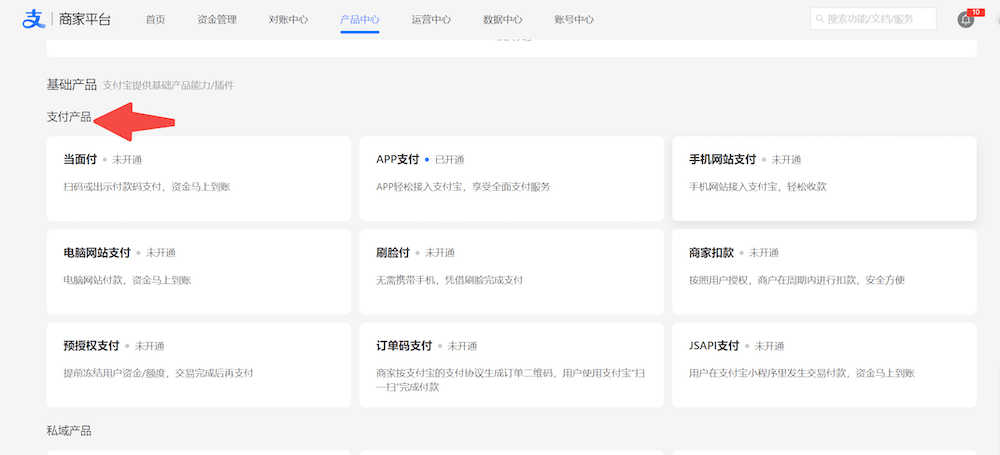
Task: Open the APP支付 product card
Action: tap(511, 178)
